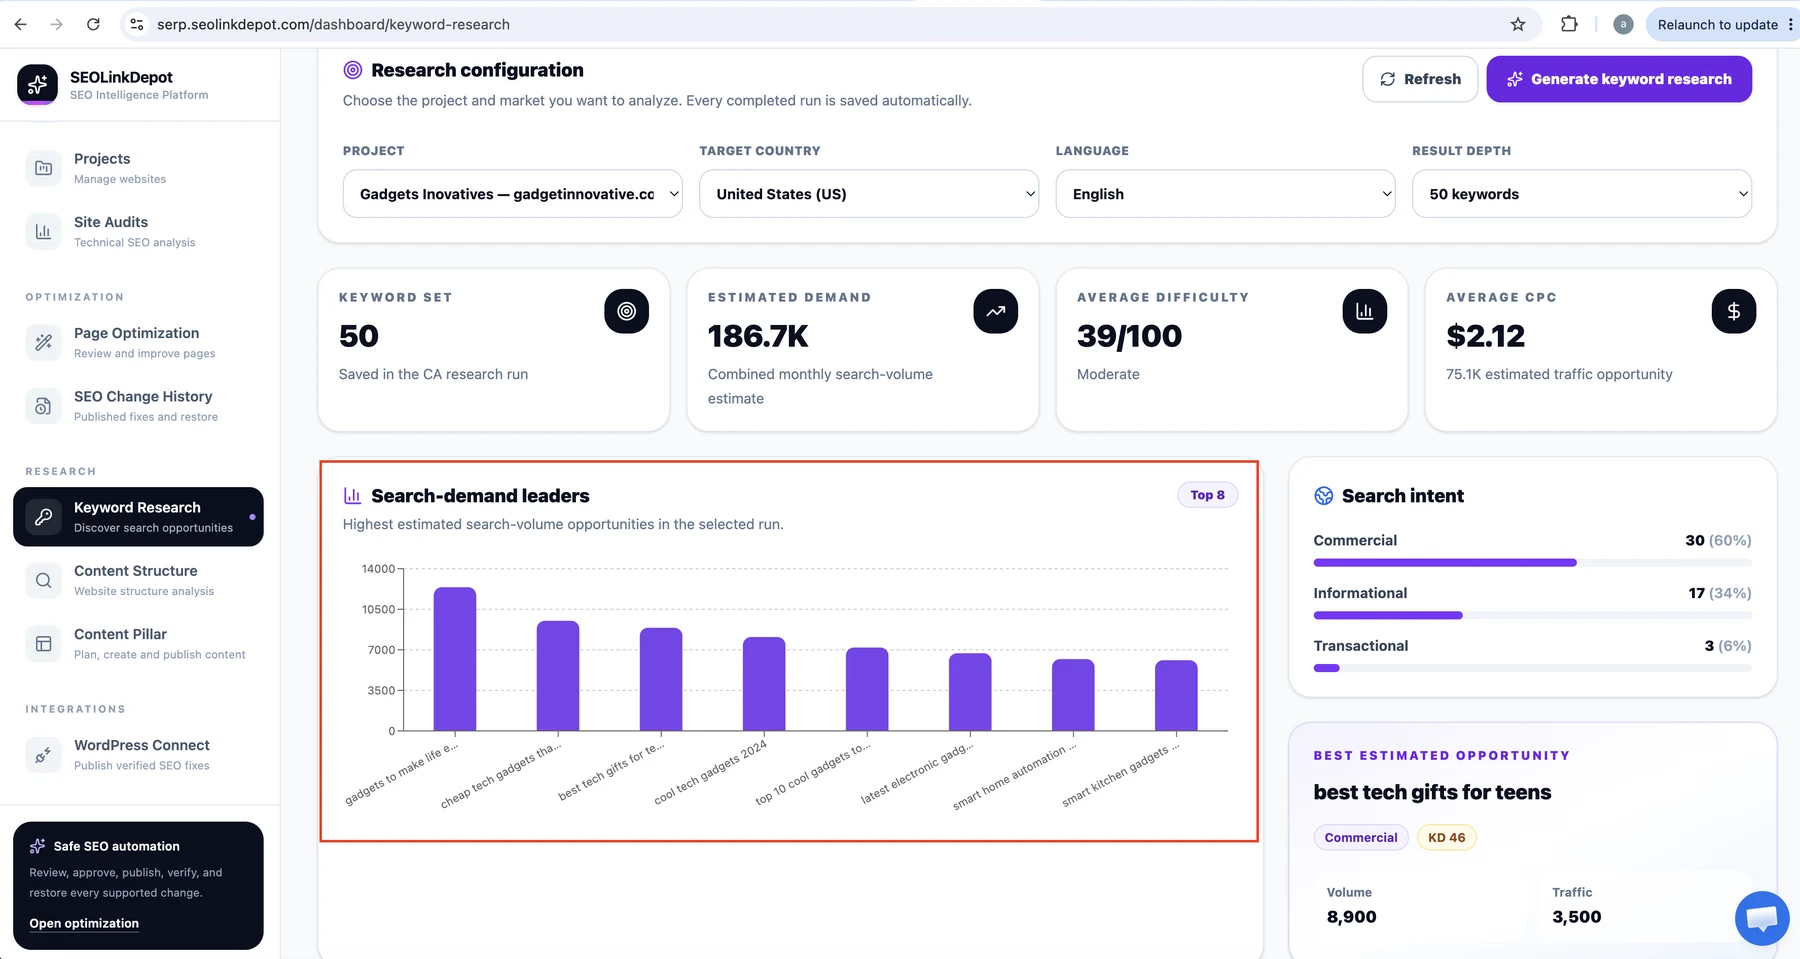Click the Relaunch to update button

click(1717, 24)
